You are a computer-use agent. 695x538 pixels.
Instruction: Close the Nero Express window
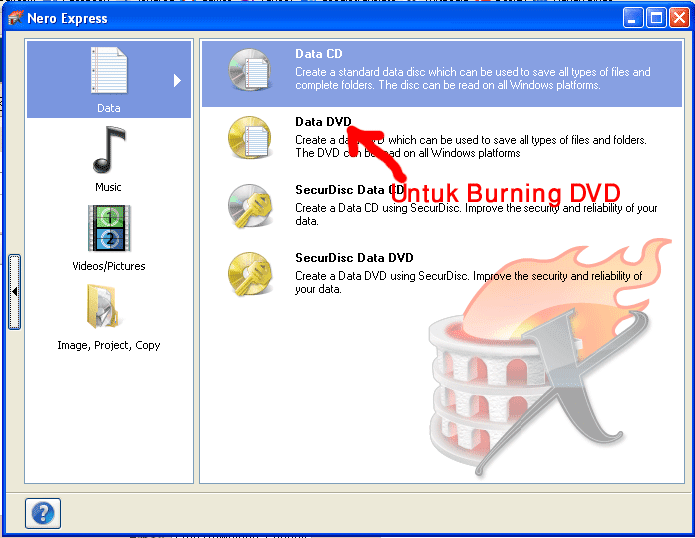point(679,18)
